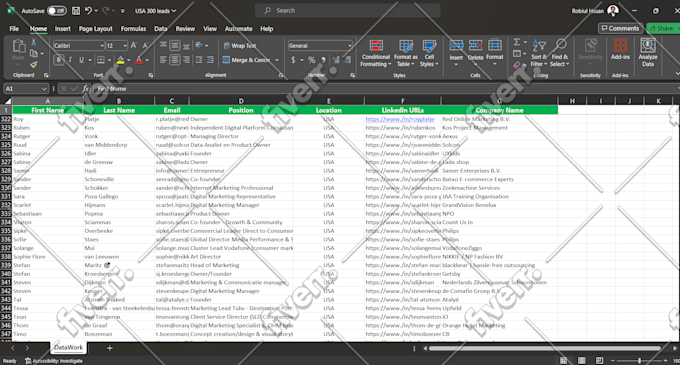This screenshot has height=365, width=680.
Task: Open Format as Table gallery
Action: (x=405, y=53)
